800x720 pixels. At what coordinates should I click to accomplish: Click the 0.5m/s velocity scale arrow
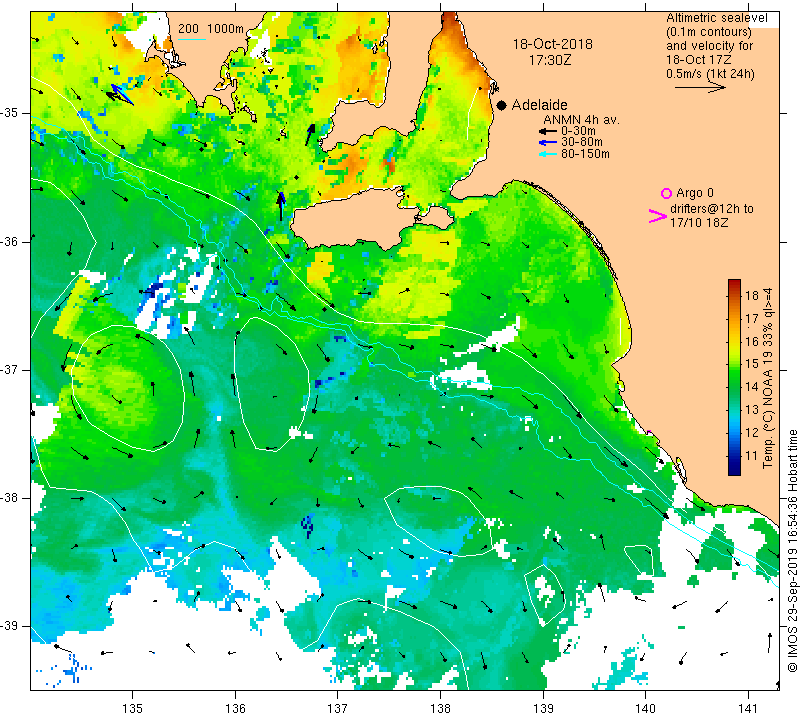(700, 88)
